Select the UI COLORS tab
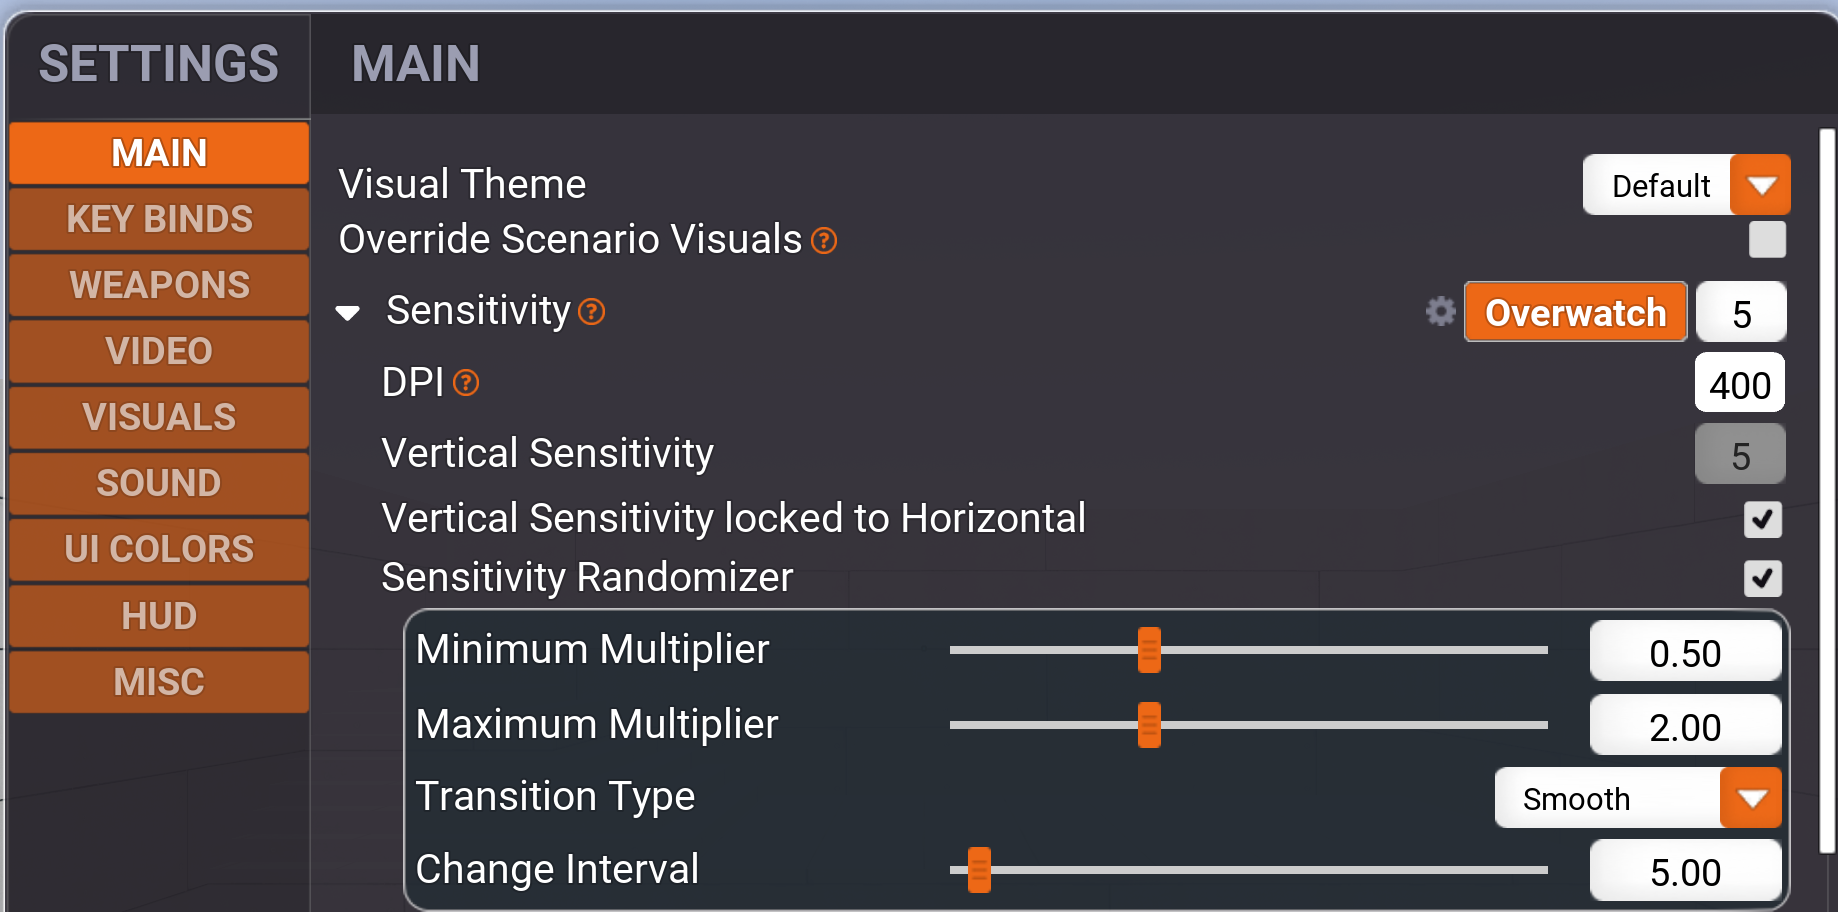The width and height of the screenshot is (1838, 912). [159, 549]
